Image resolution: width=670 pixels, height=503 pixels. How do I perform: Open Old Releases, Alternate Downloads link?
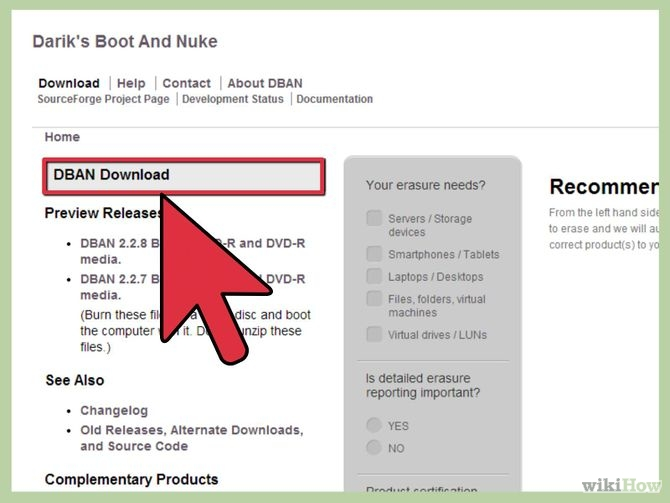[x=192, y=438]
